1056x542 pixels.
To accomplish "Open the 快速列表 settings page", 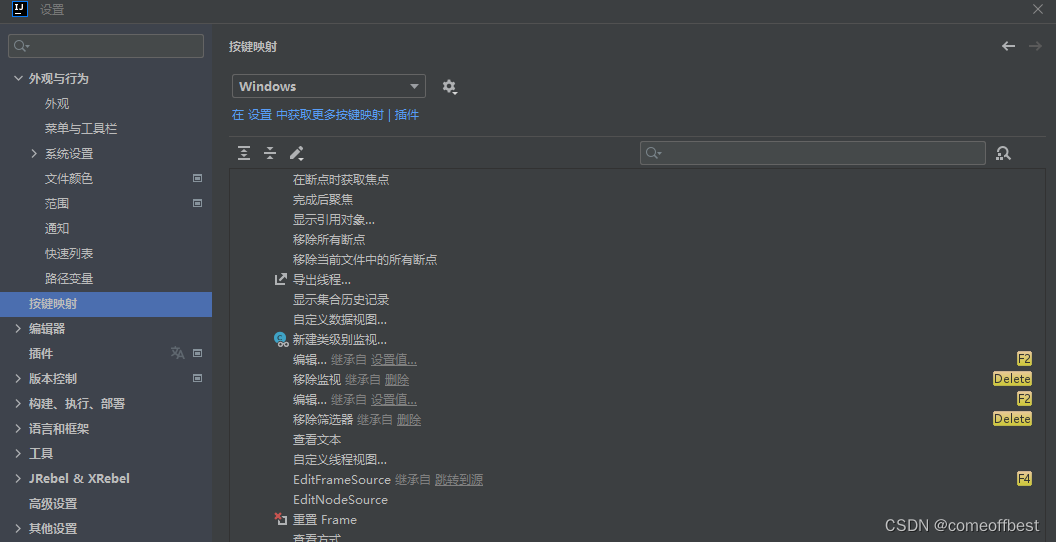I will [x=69, y=254].
